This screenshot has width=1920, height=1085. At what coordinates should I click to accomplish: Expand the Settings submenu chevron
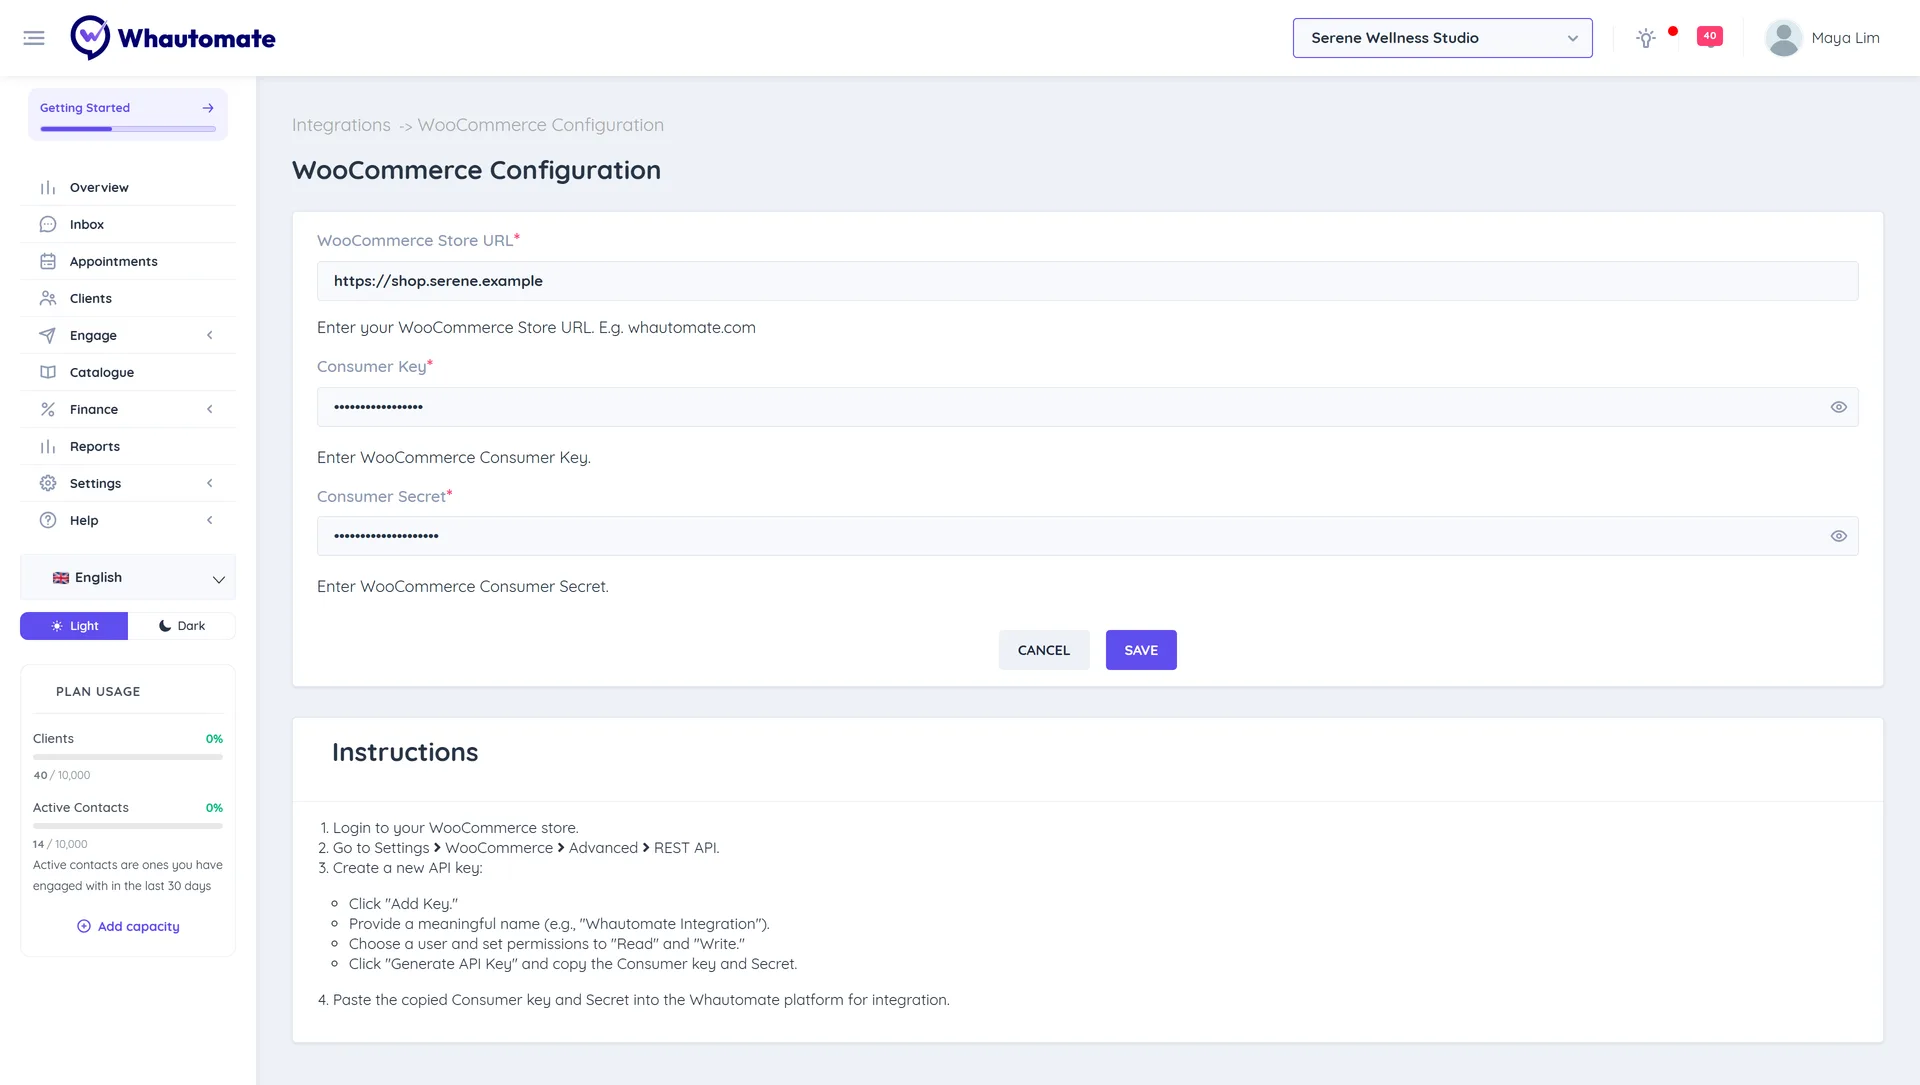[210, 484]
